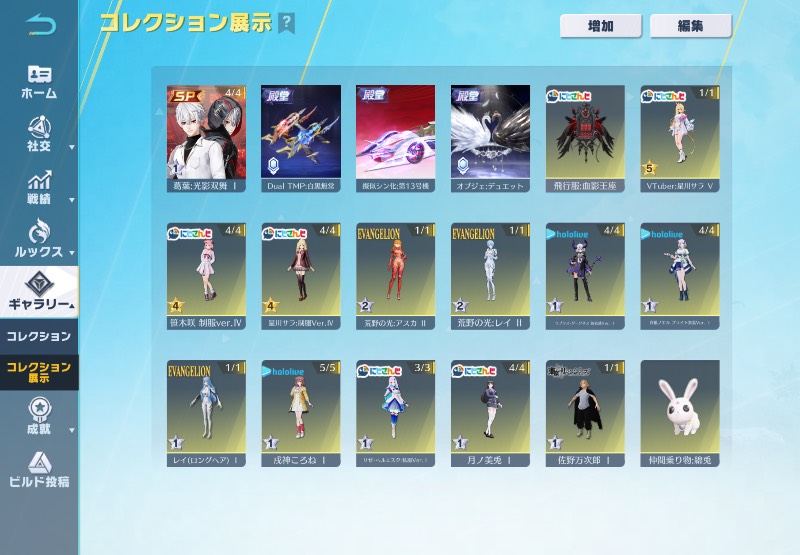Select the コレクション展示 tab
This screenshot has width=800, height=555.
point(39,372)
